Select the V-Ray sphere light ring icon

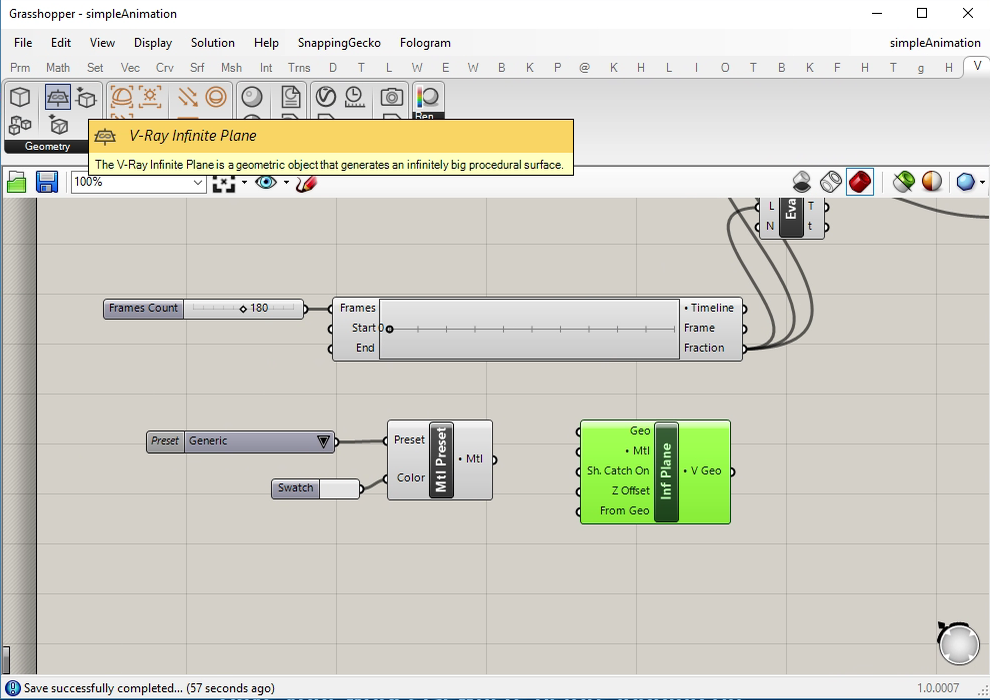[216, 97]
